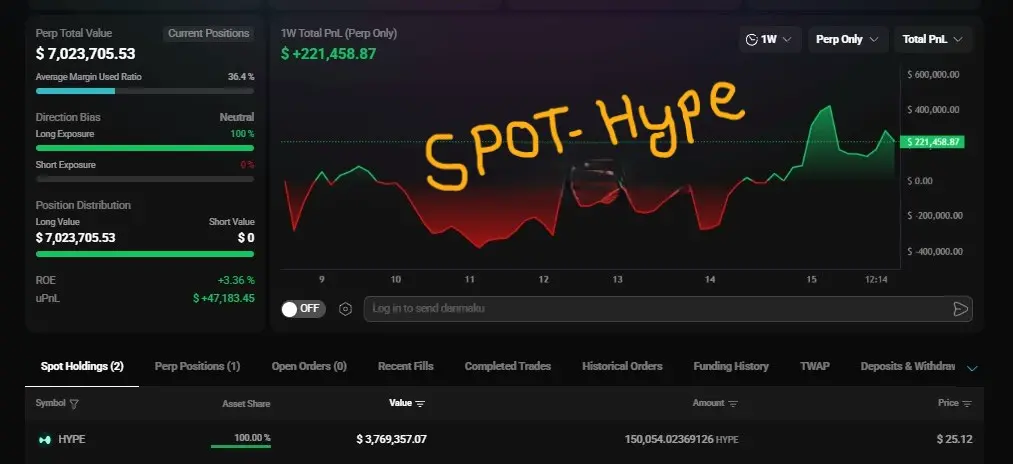The width and height of the screenshot is (1013, 464).
Task: Open the 1W timeframe dropdown
Action: click(x=770, y=39)
